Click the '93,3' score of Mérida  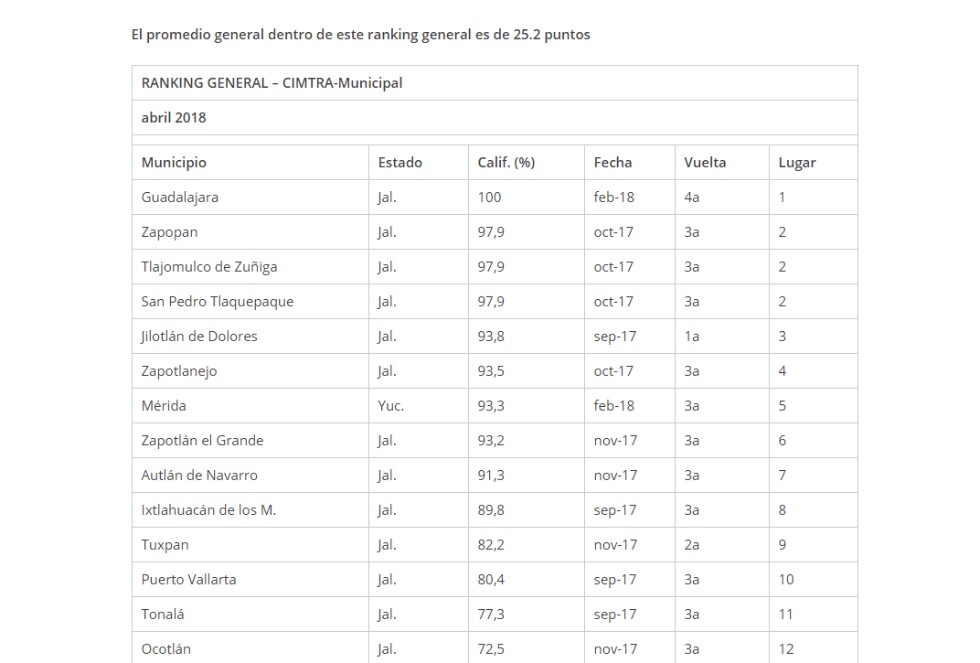coord(491,406)
